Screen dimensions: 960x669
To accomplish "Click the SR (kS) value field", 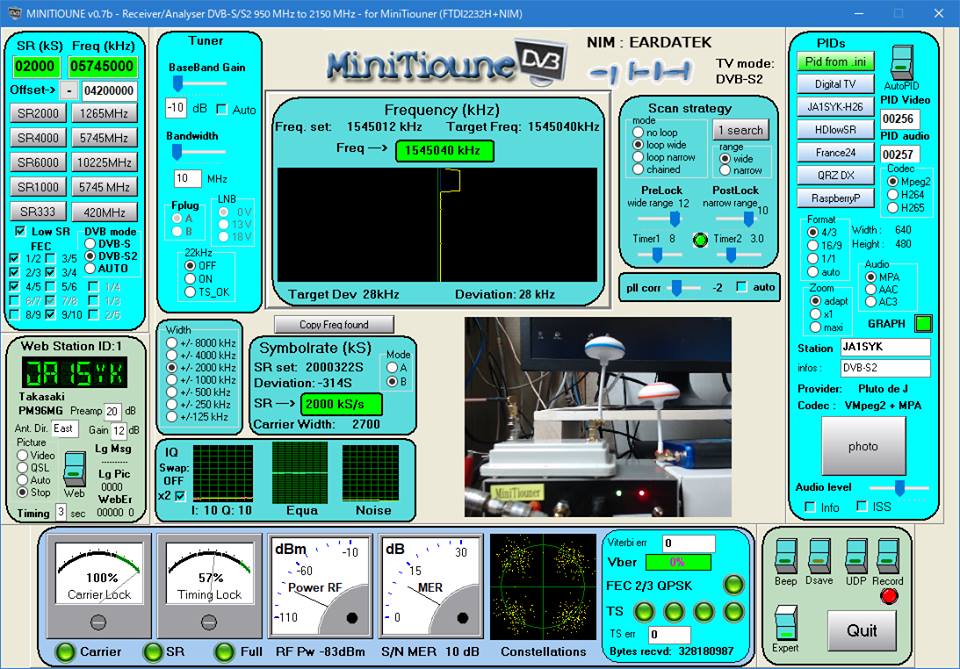I will coord(35,66).
